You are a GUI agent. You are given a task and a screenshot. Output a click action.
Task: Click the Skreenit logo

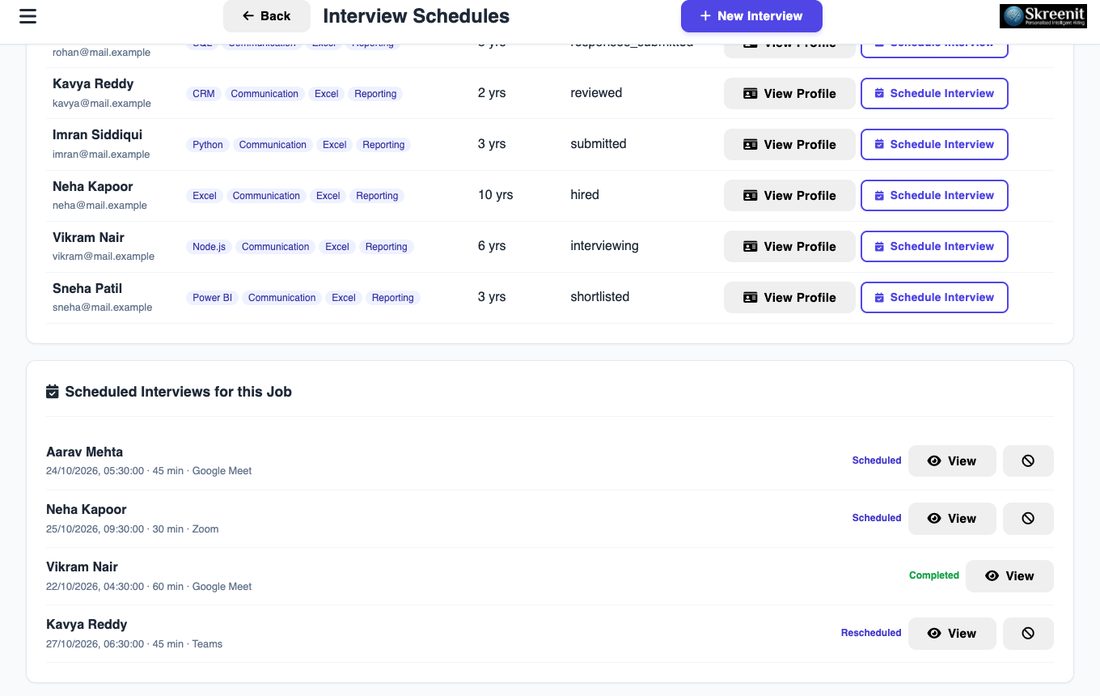[1043, 16]
